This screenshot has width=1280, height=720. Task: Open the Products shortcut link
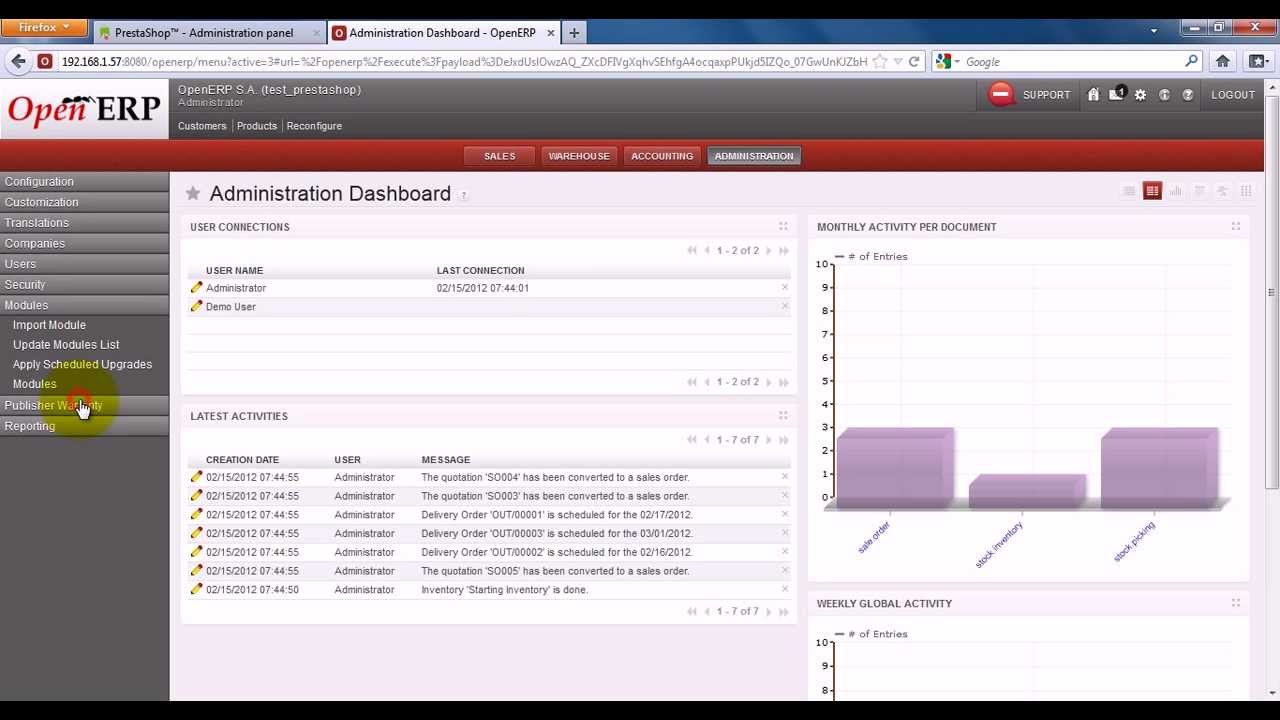coord(257,126)
